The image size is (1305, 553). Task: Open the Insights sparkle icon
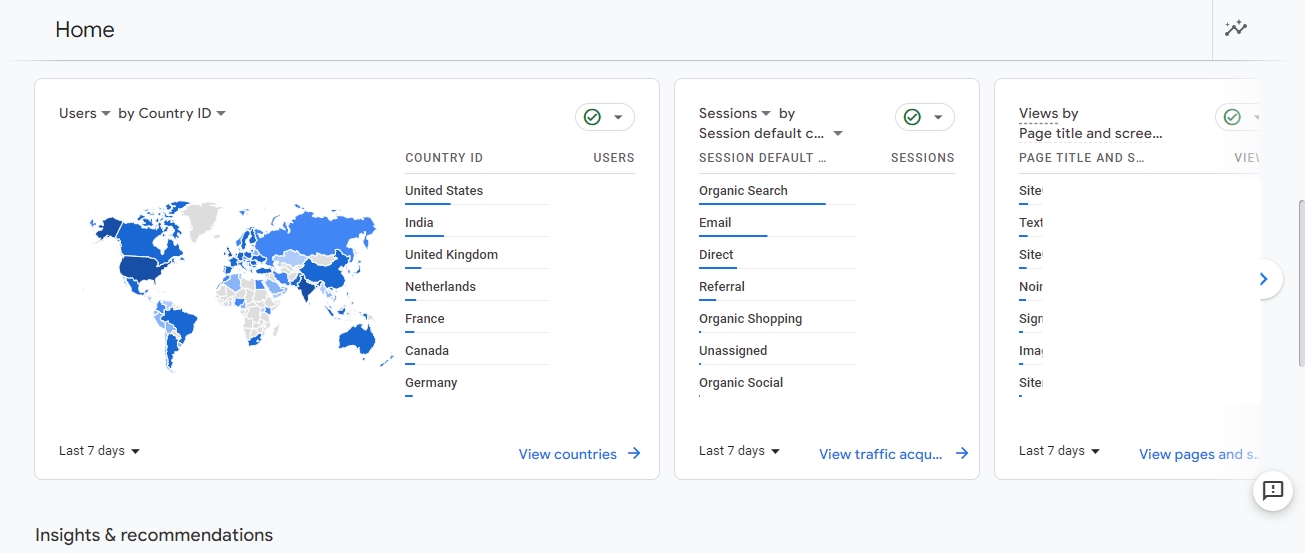1236,29
